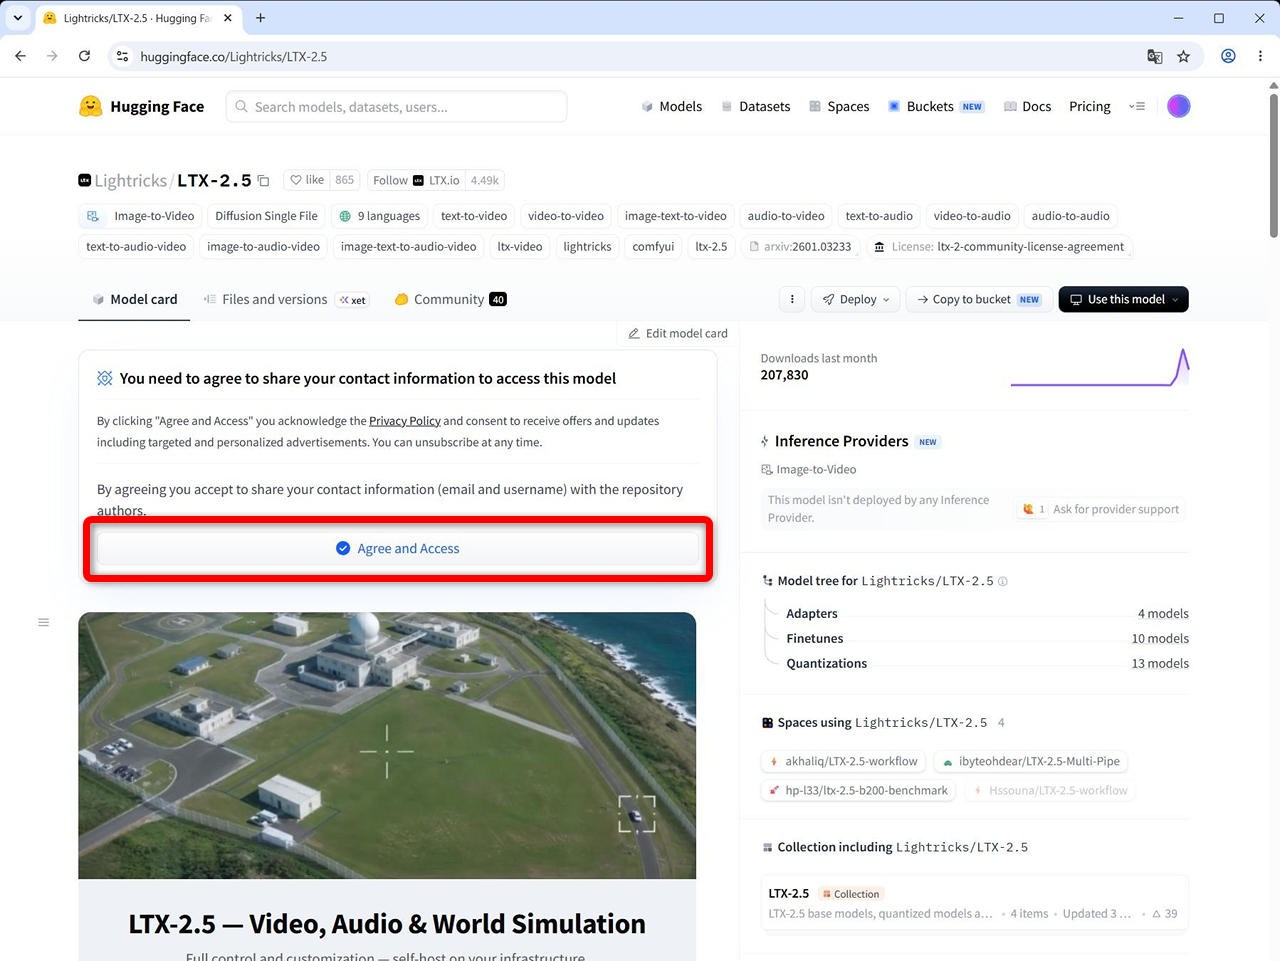Expand the 9 languages tag
This screenshot has width=1280, height=961.
click(x=380, y=216)
